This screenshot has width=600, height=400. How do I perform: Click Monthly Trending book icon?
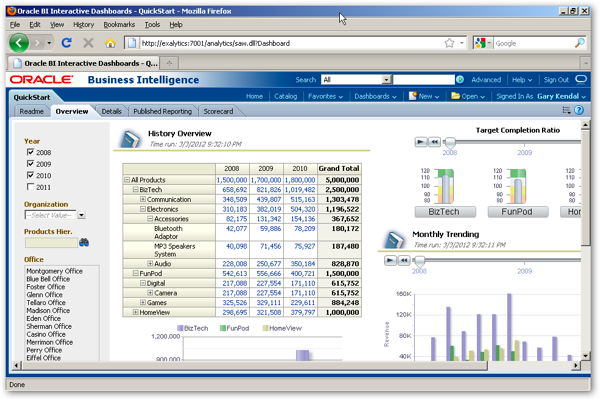point(395,240)
